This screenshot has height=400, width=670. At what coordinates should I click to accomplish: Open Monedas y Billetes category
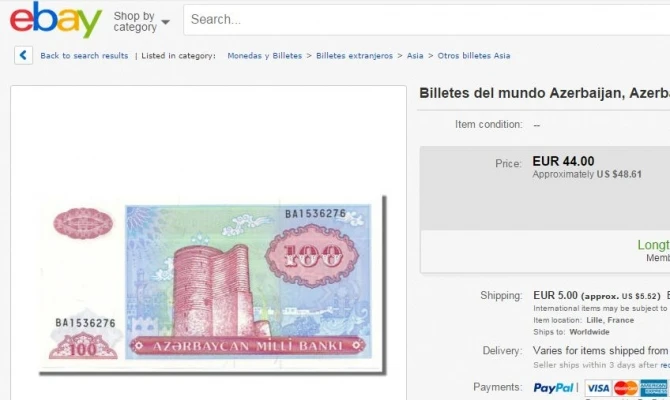tap(264, 56)
